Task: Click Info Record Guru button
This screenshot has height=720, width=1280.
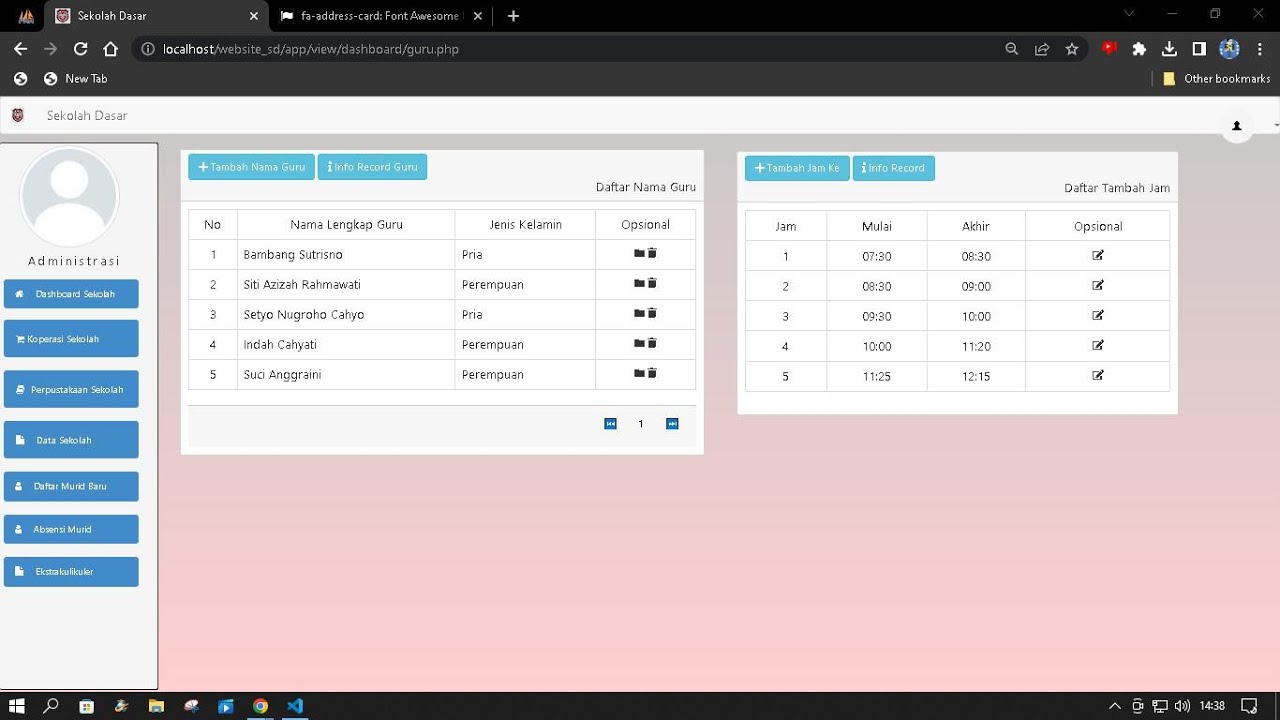Action: (x=372, y=167)
